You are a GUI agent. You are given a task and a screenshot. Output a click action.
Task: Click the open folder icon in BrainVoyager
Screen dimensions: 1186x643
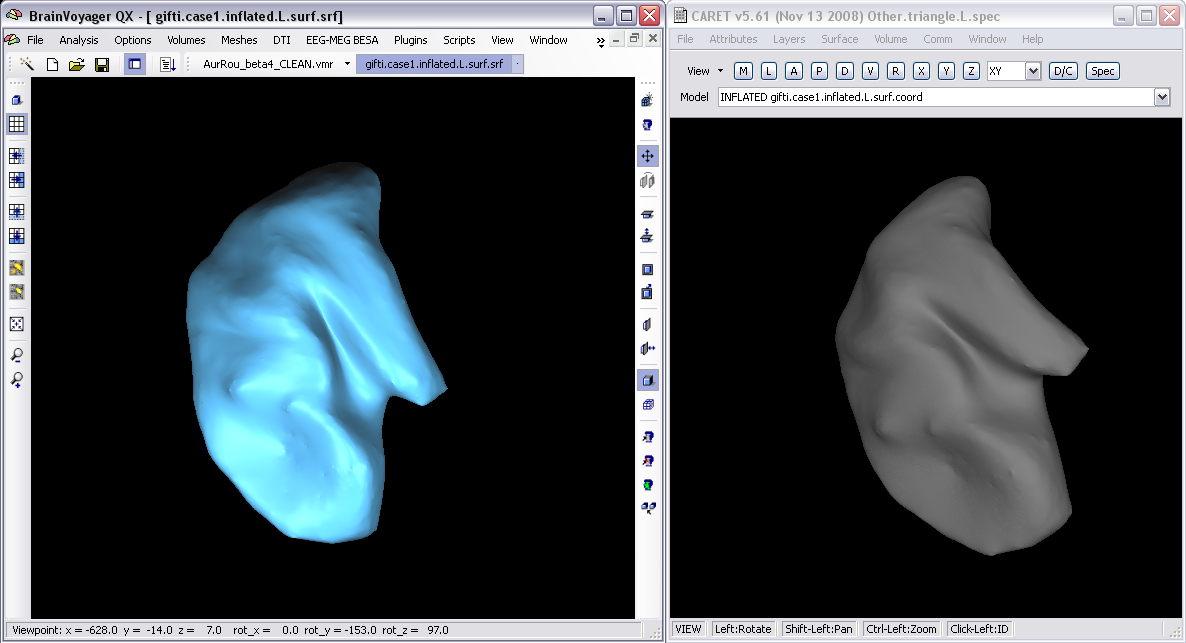coord(76,64)
